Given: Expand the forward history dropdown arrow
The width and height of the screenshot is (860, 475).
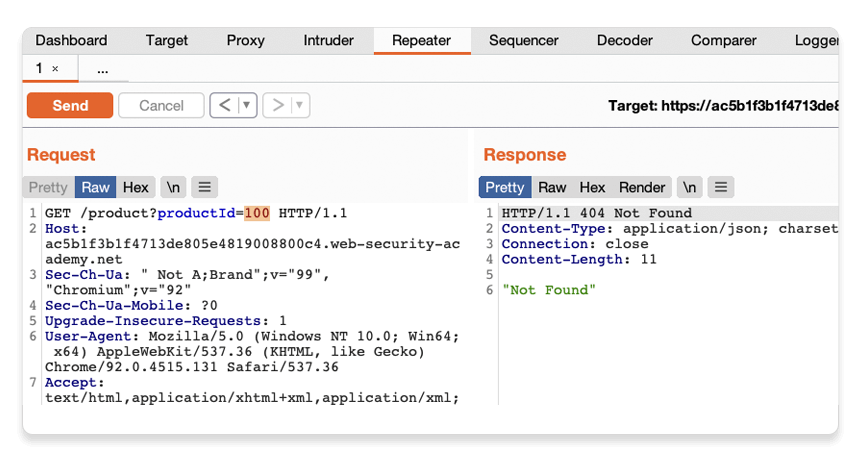Looking at the screenshot, I should 299,105.
